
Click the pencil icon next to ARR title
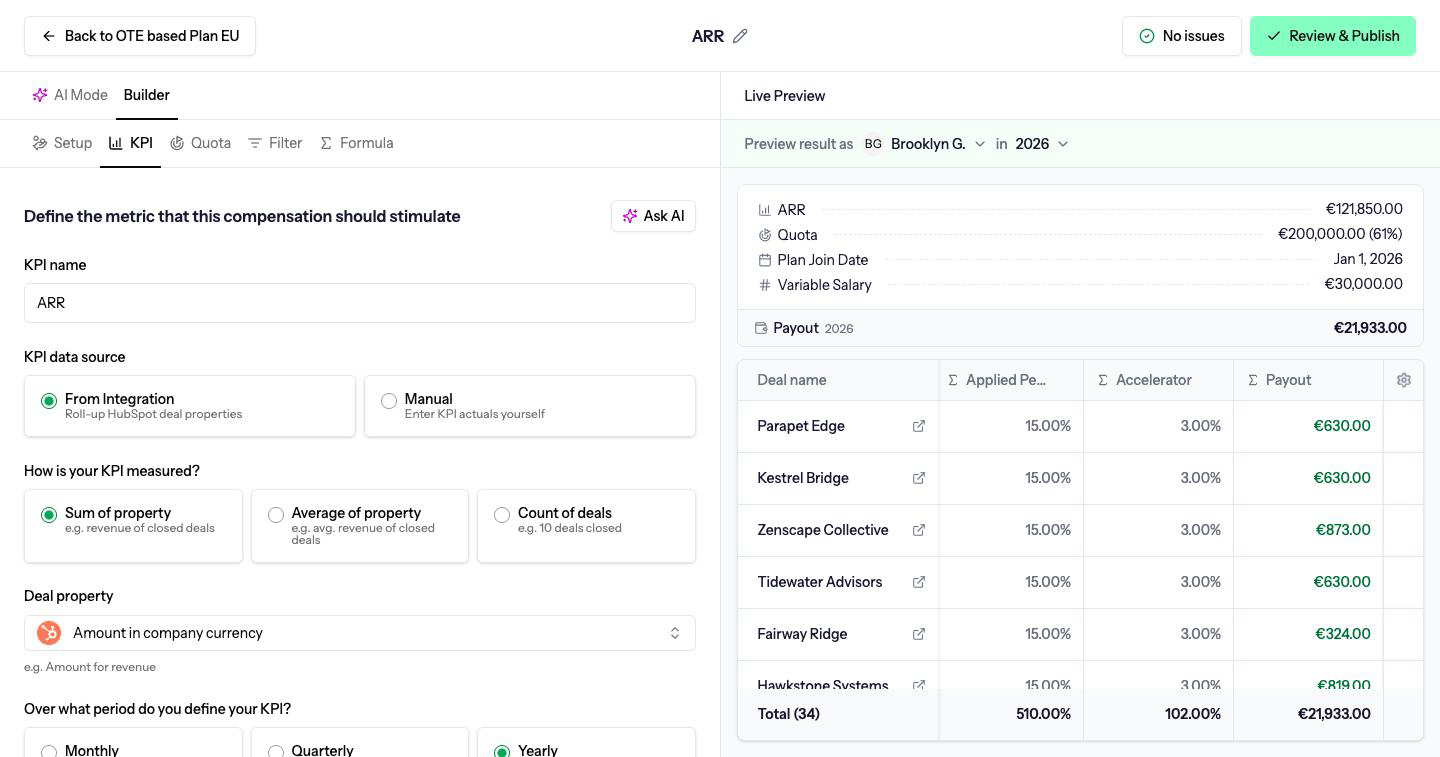740,36
